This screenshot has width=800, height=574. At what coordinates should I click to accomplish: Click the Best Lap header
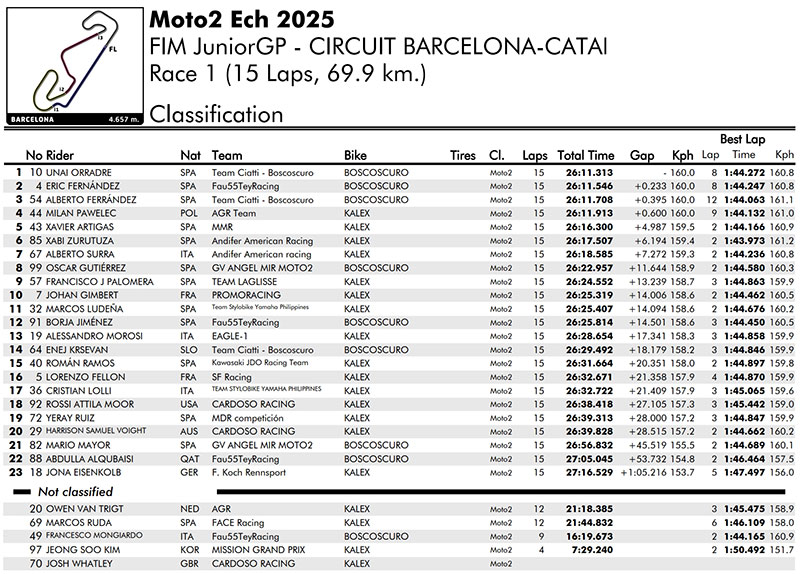coord(743,139)
